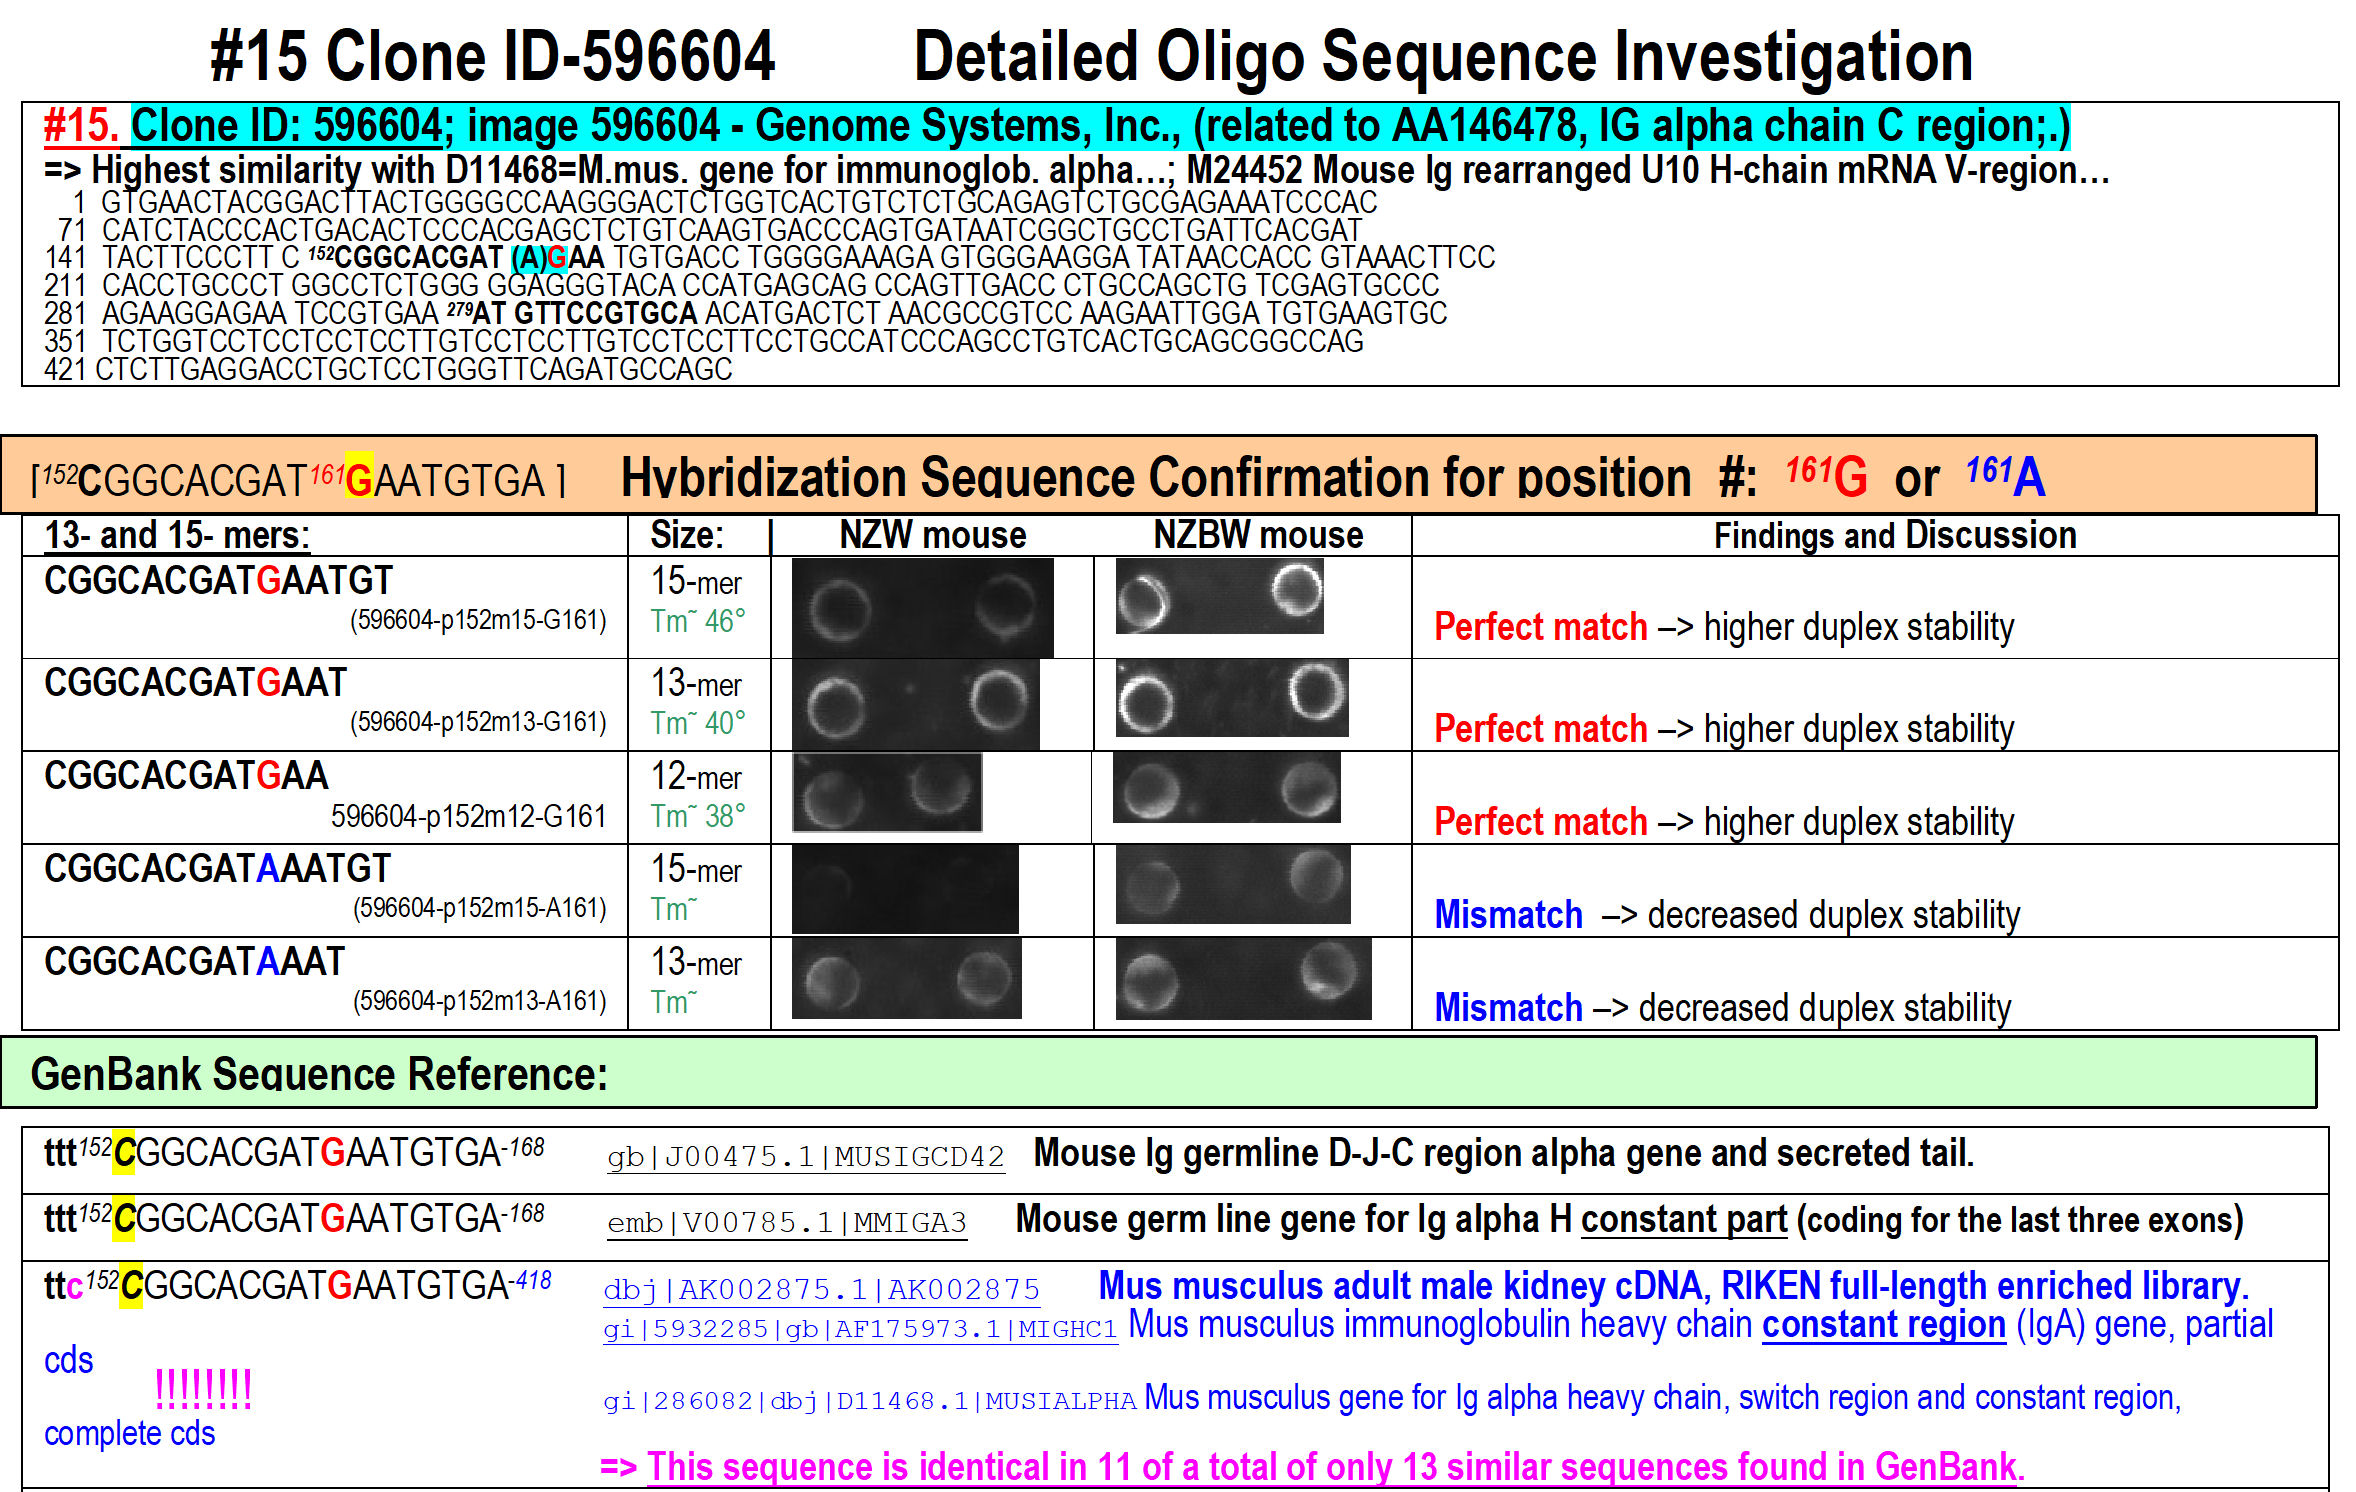Viewport: 2356px width, 1492px height.
Task: Select NZW mouse 13-mer G161 spot image
Action: coord(915,704)
